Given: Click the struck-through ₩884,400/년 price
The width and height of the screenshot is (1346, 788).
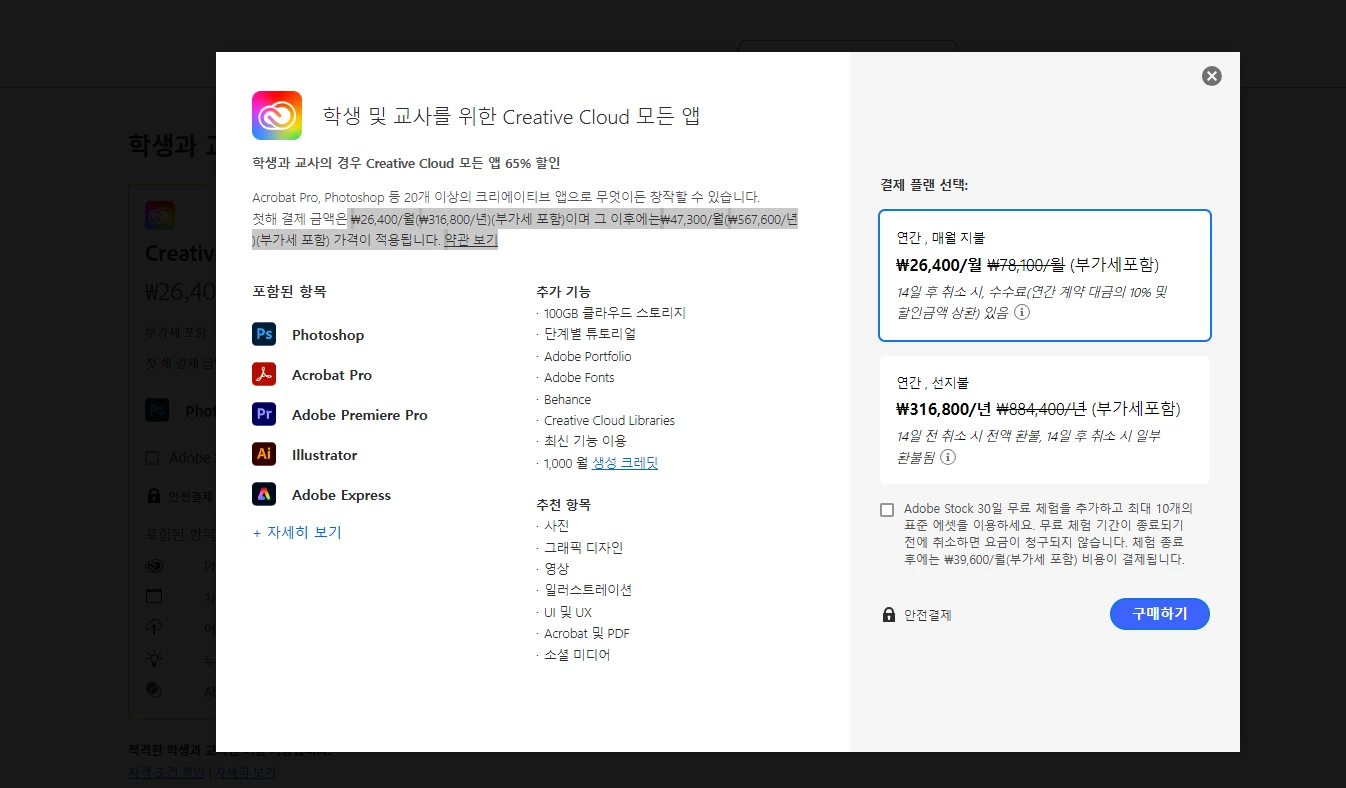Looking at the screenshot, I should pos(1042,409).
